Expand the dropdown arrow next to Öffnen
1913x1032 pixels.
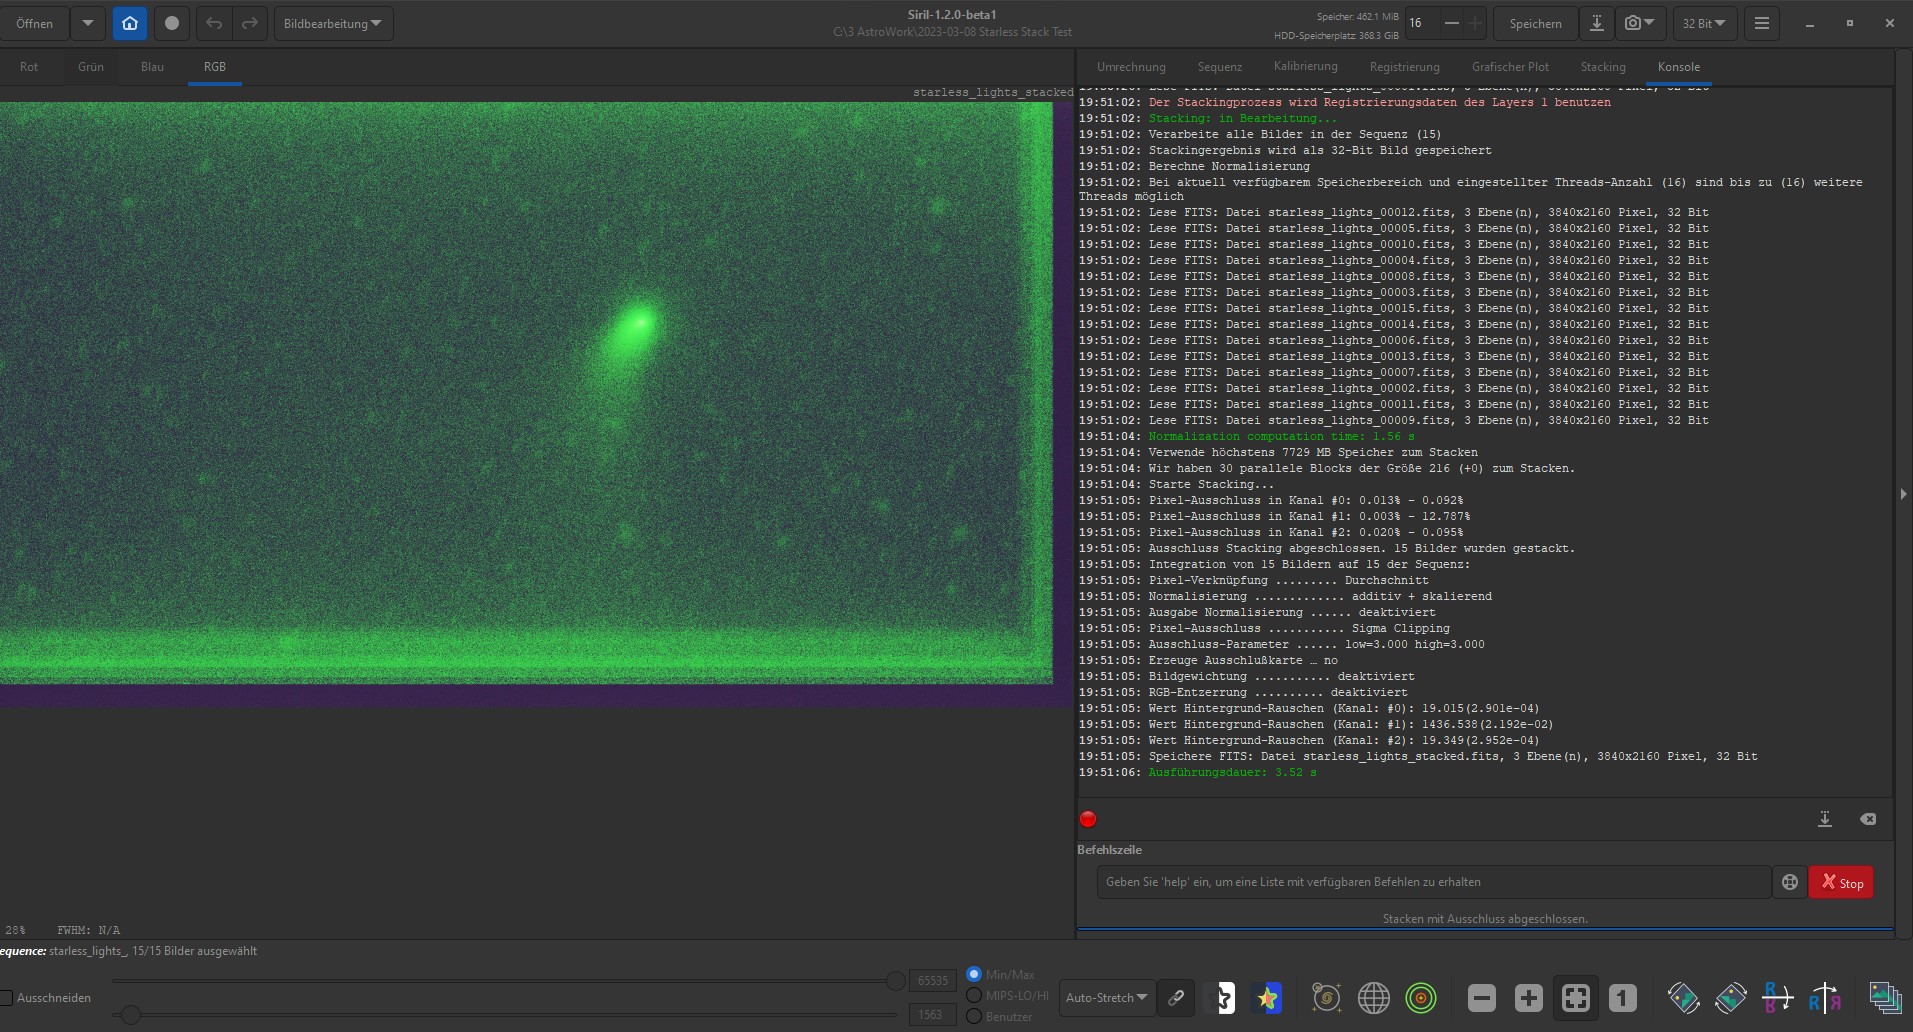[x=87, y=23]
